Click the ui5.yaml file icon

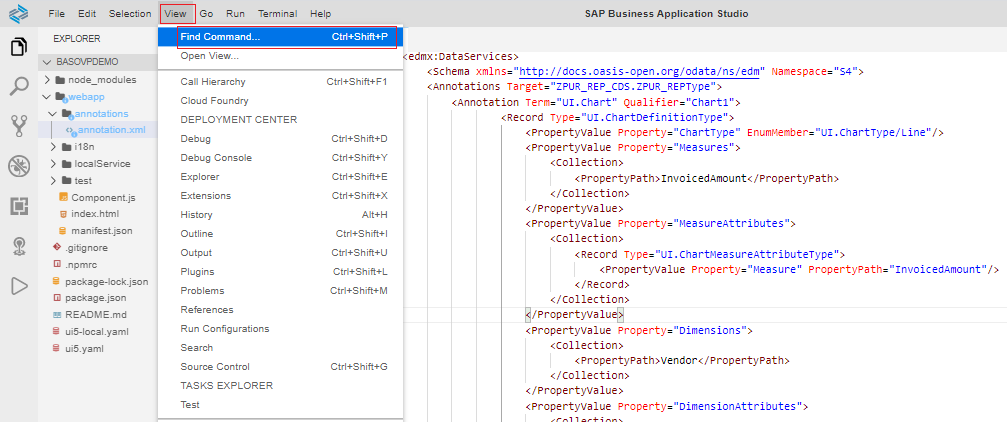pyautogui.click(x=57, y=349)
